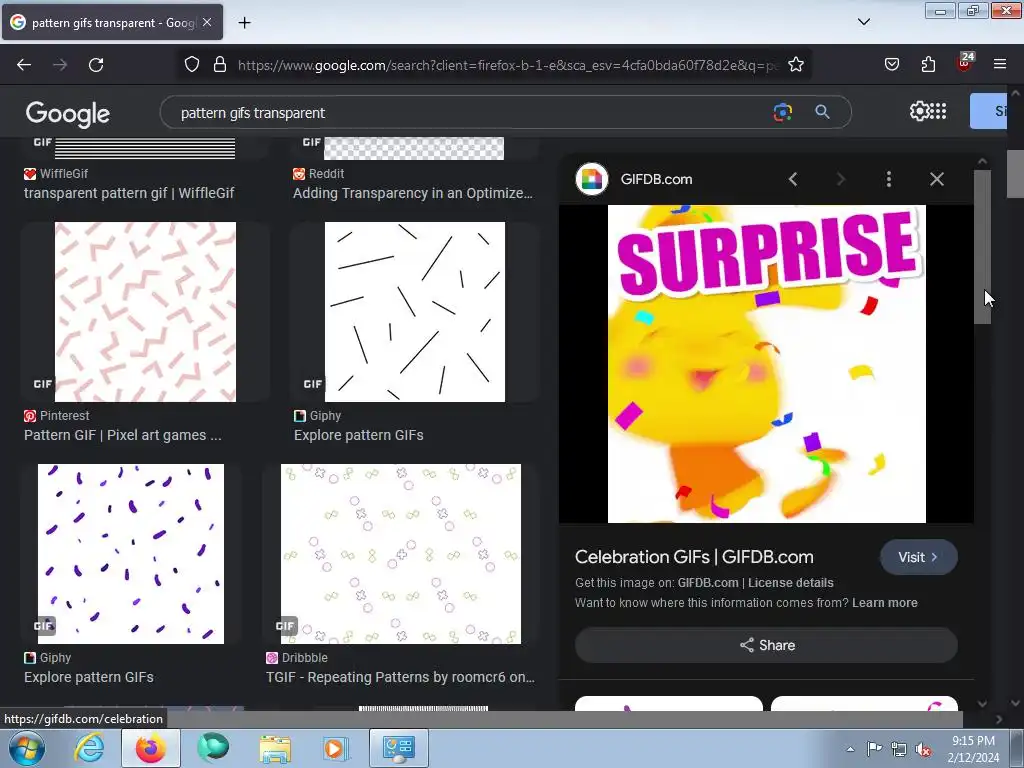Click the GIFDB.com site logo in preview panel
Image resolution: width=1024 pixels, height=768 pixels.
[592, 179]
